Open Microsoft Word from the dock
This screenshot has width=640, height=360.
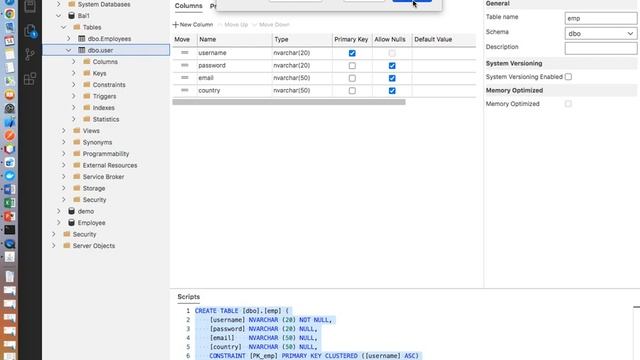pos(10,189)
